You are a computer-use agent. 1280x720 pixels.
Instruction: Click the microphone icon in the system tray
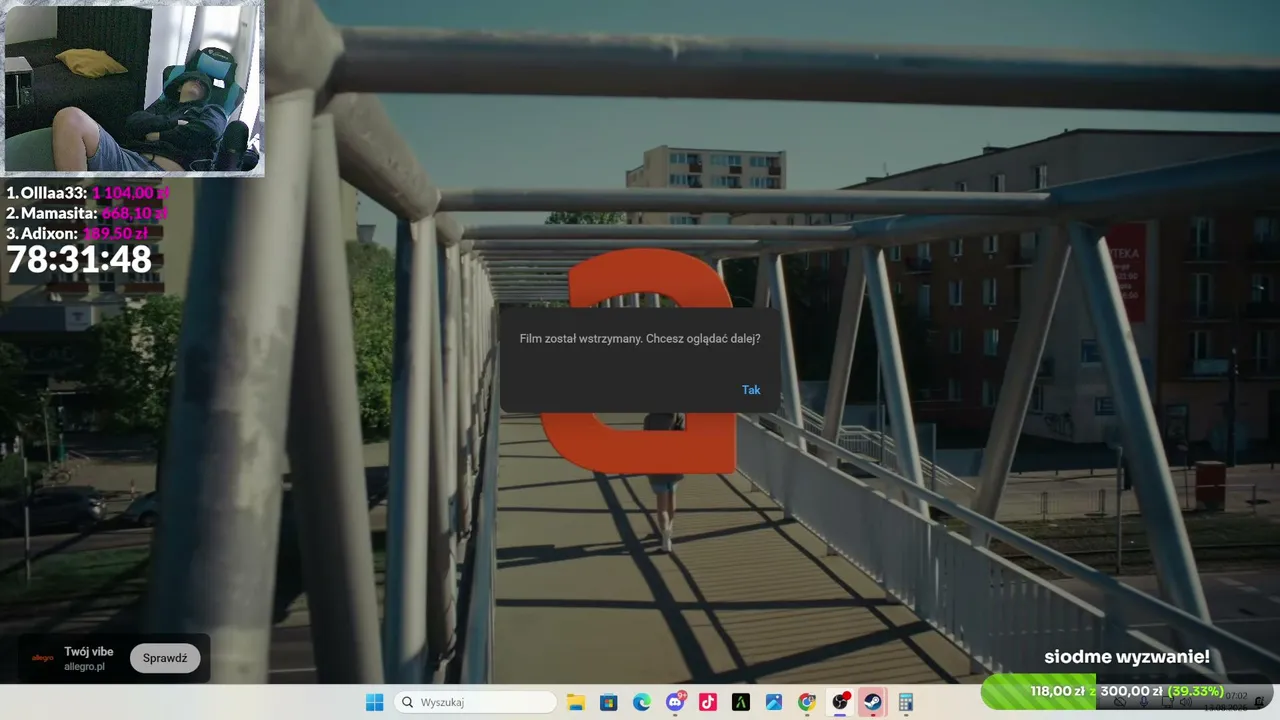[1144, 702]
